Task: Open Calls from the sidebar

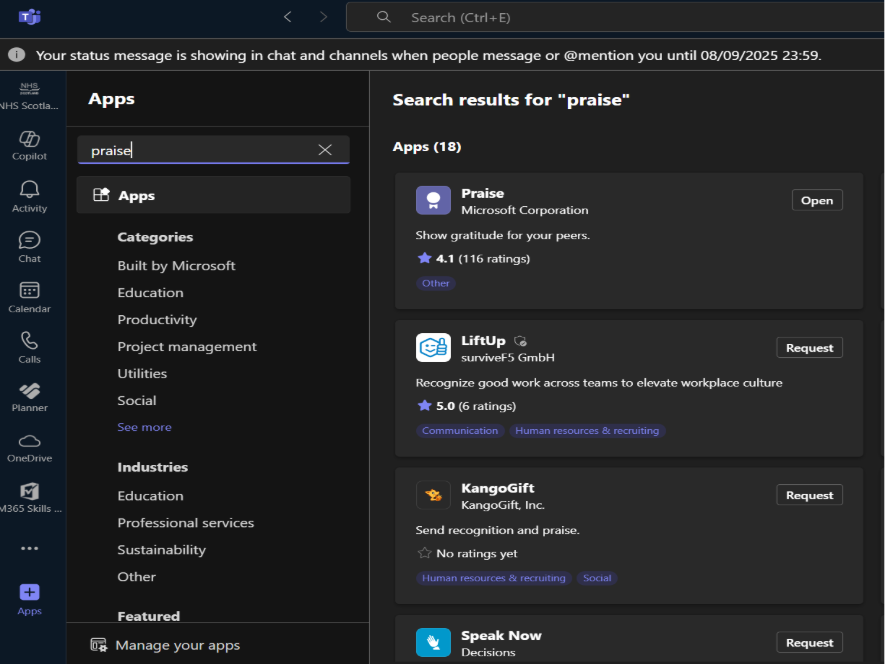Action: tap(29, 347)
